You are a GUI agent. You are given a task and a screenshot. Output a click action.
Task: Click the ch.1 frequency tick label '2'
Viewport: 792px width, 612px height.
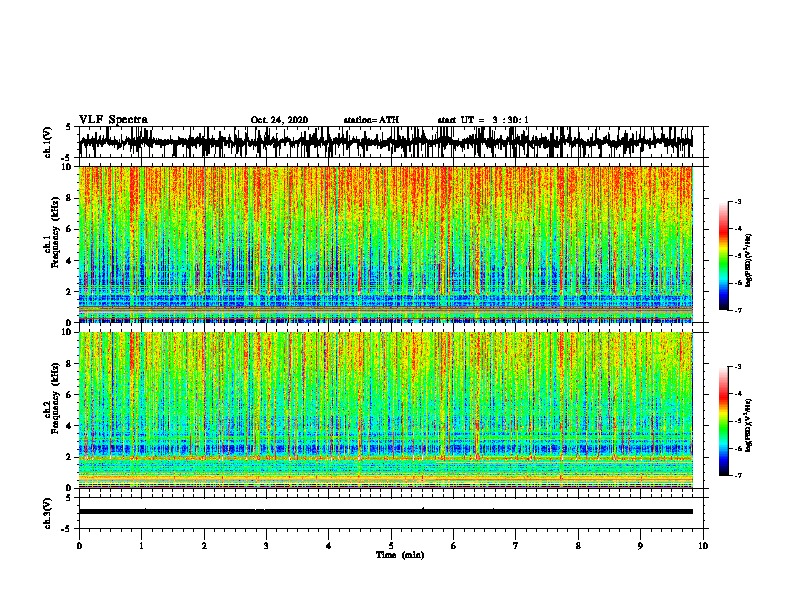pyautogui.click(x=69, y=292)
